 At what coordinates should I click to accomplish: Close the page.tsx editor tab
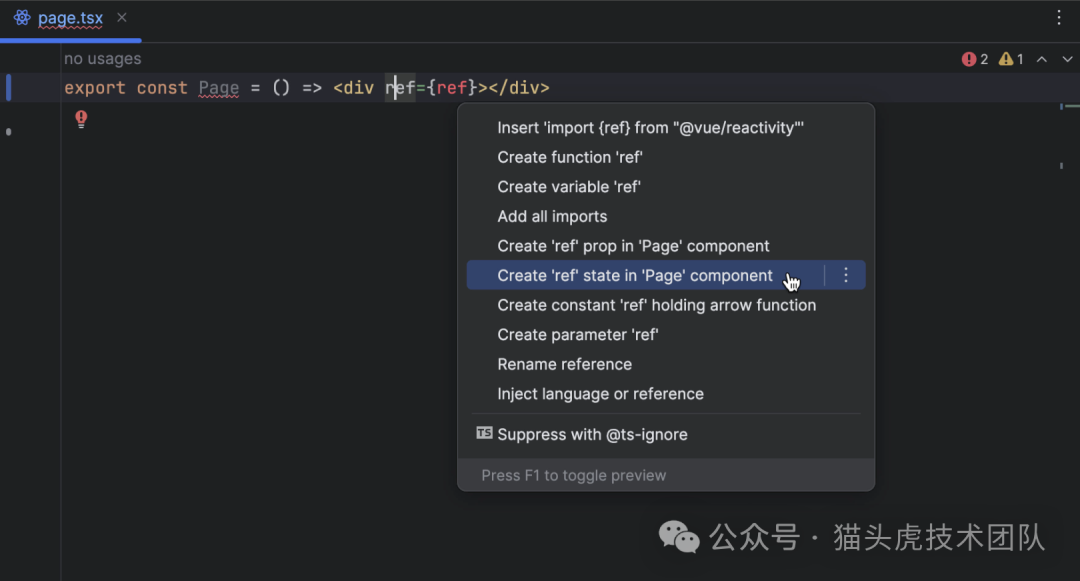[122, 18]
